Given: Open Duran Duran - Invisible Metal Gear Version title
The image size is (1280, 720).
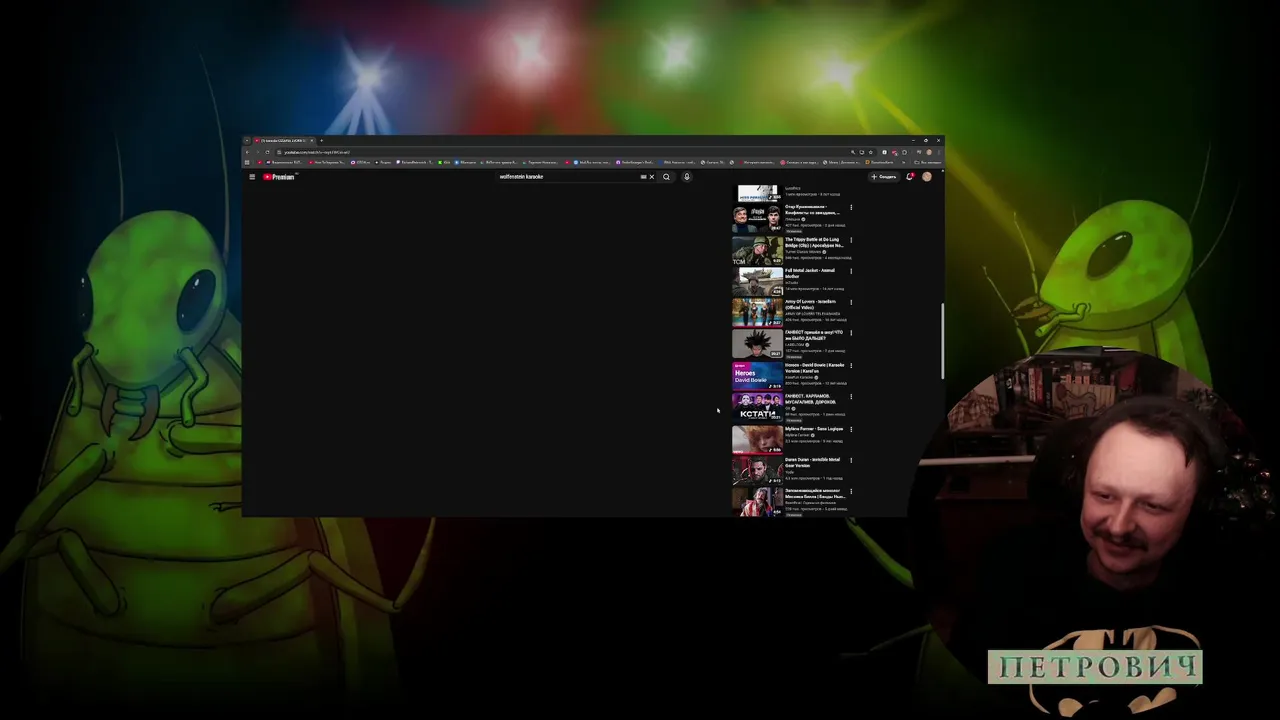Looking at the screenshot, I should tap(813, 463).
